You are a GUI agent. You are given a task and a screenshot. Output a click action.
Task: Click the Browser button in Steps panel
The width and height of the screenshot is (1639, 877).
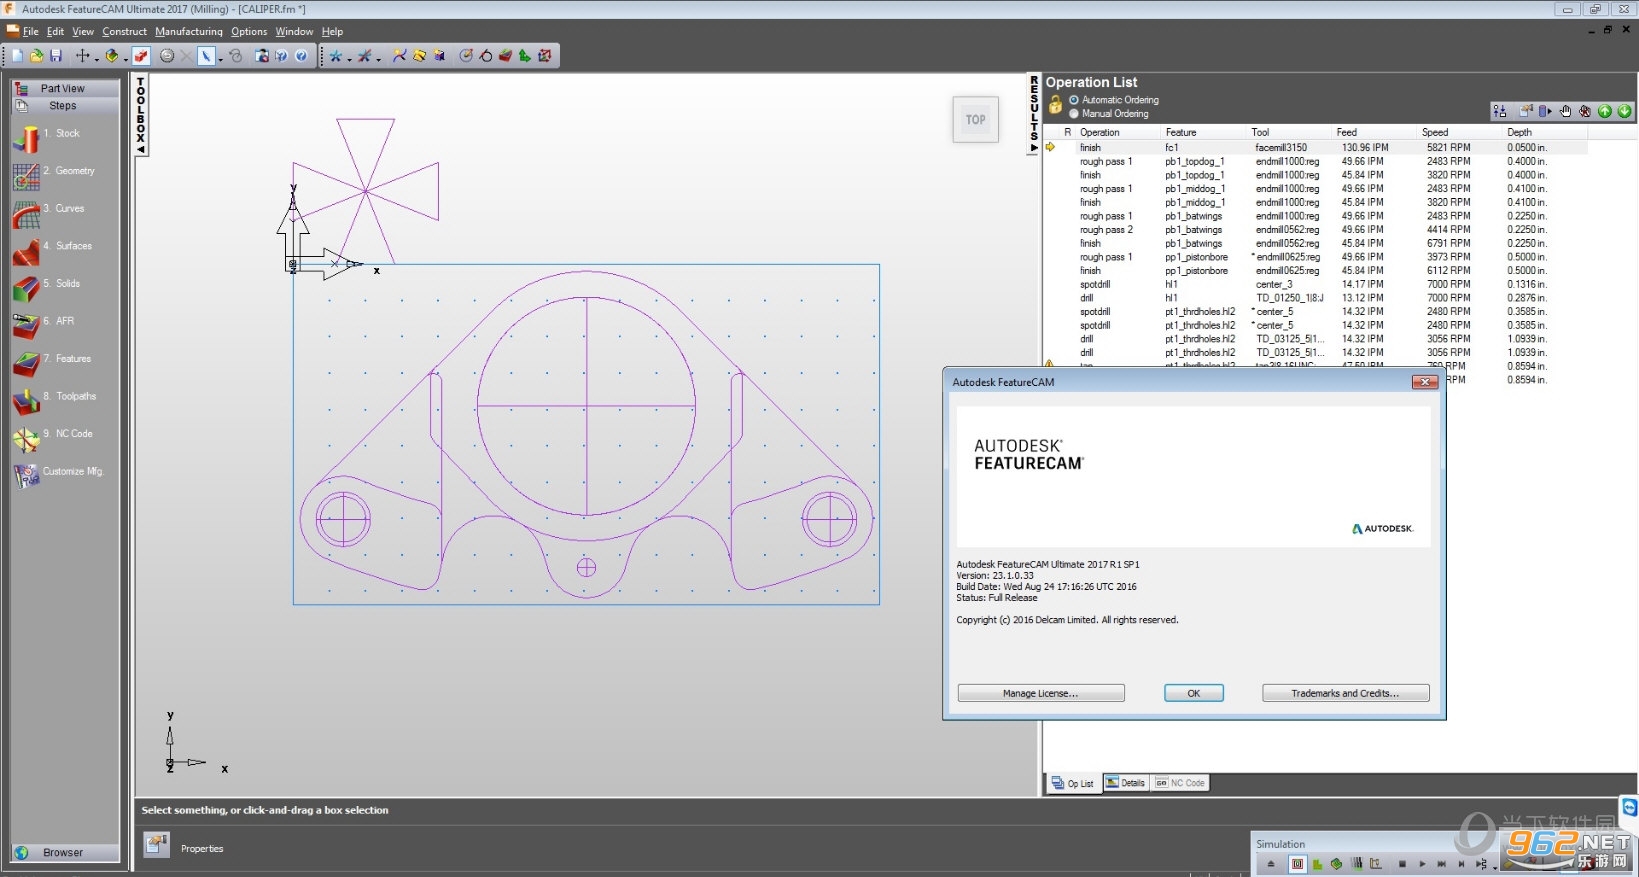[65, 852]
